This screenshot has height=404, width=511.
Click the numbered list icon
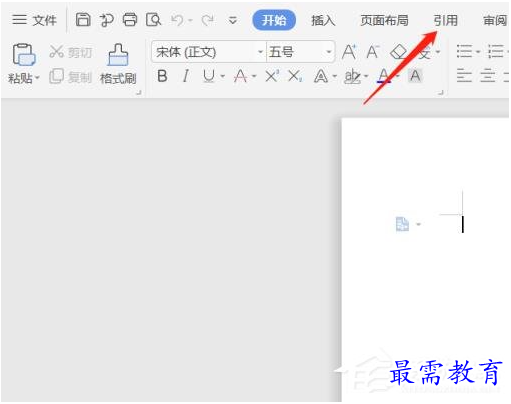tap(496, 52)
